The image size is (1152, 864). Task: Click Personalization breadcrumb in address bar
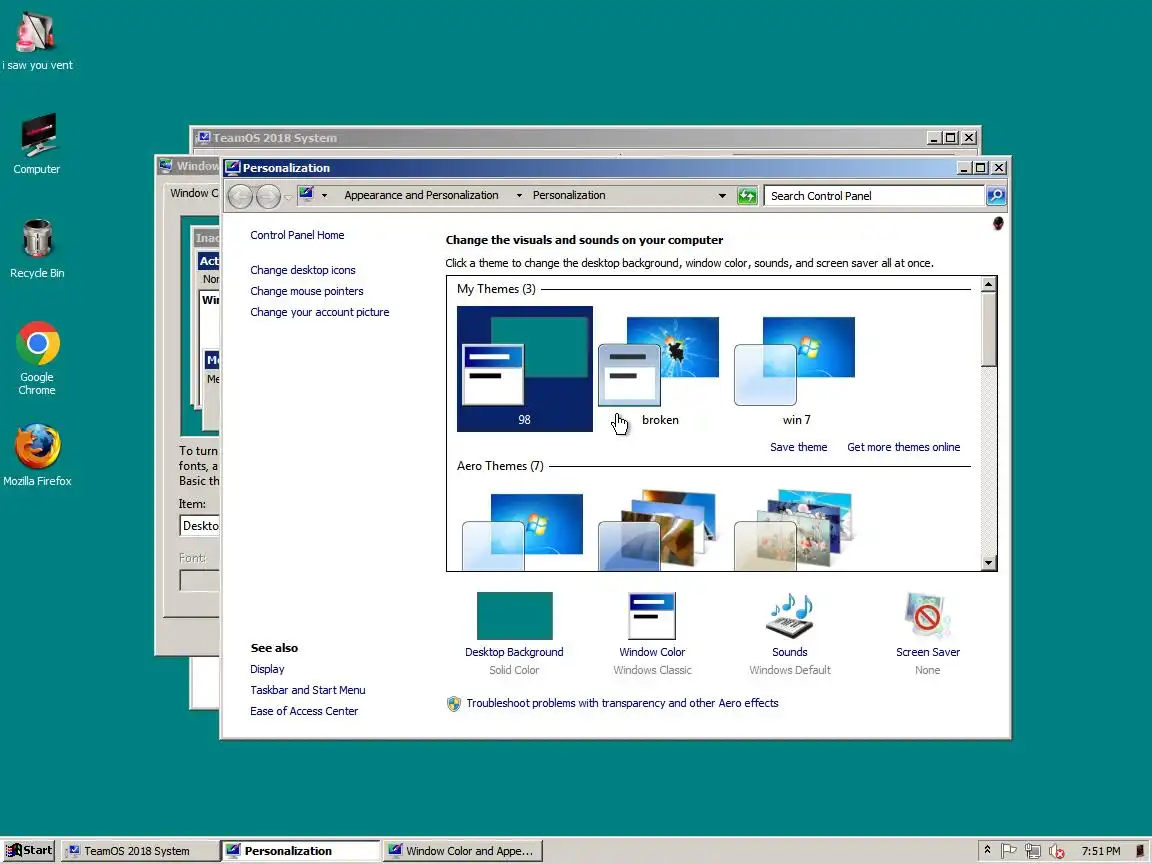[x=569, y=195]
